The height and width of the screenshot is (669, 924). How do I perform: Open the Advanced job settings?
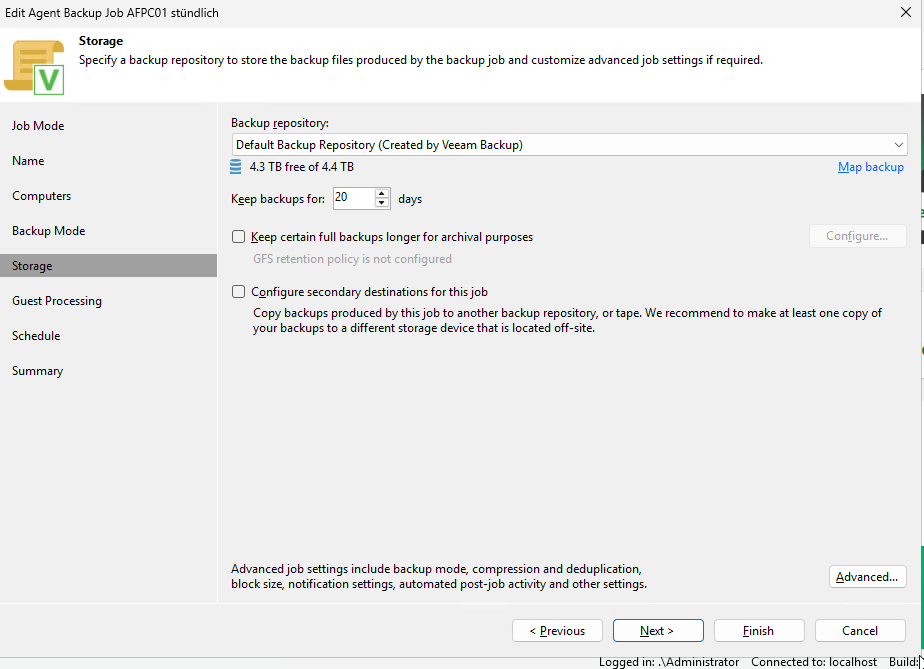[867, 577]
